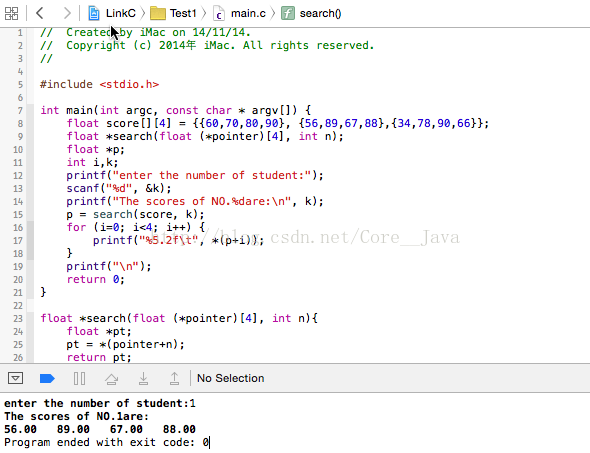Toggle breakpoints with the blue arrow icon
The image size is (590, 453).
[47, 378]
